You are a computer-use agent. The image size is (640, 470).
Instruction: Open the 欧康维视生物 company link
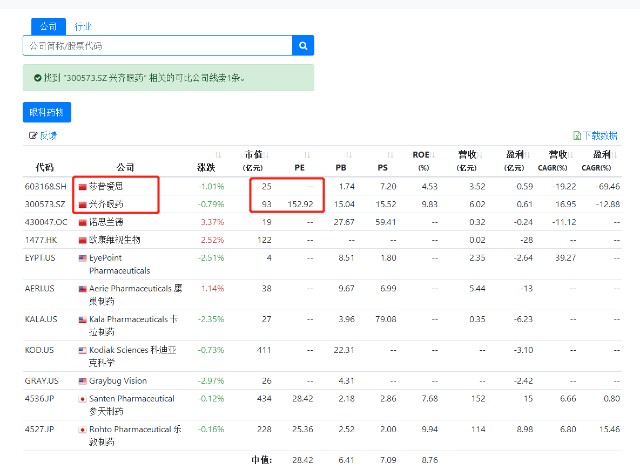[115, 240]
